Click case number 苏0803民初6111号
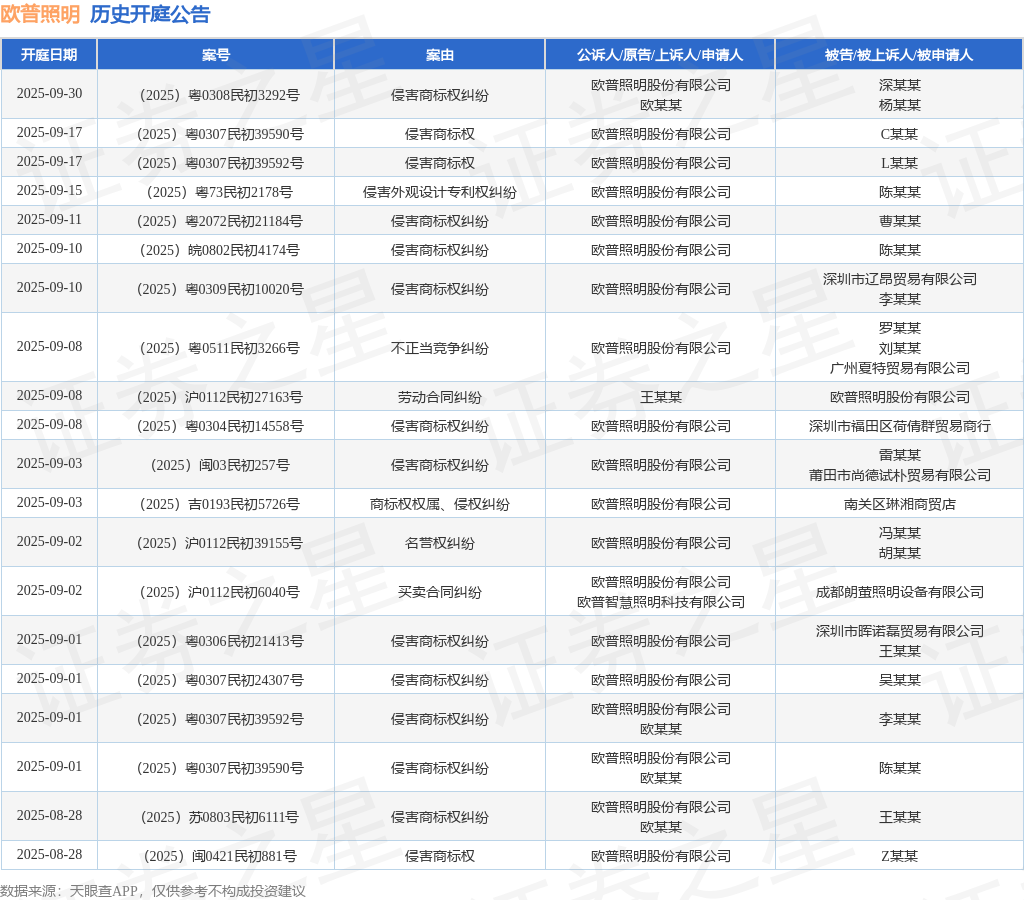The width and height of the screenshot is (1024, 900). [220, 817]
